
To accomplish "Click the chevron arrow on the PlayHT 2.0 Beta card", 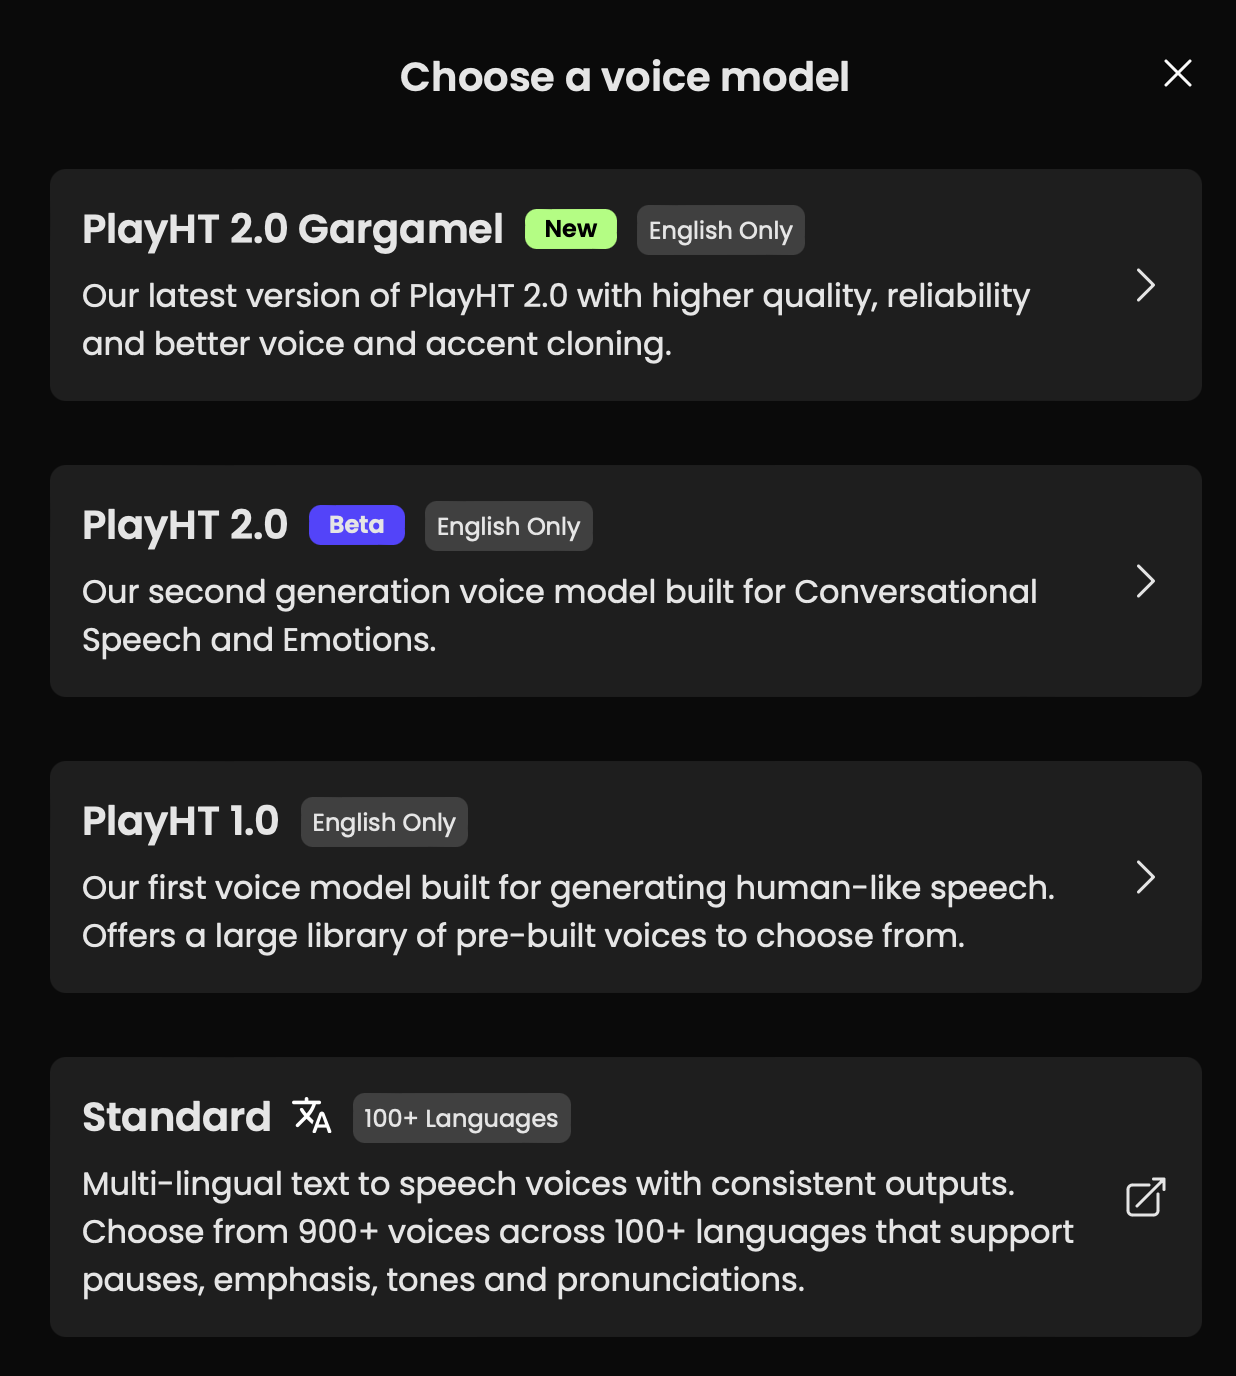I will tap(1145, 581).
